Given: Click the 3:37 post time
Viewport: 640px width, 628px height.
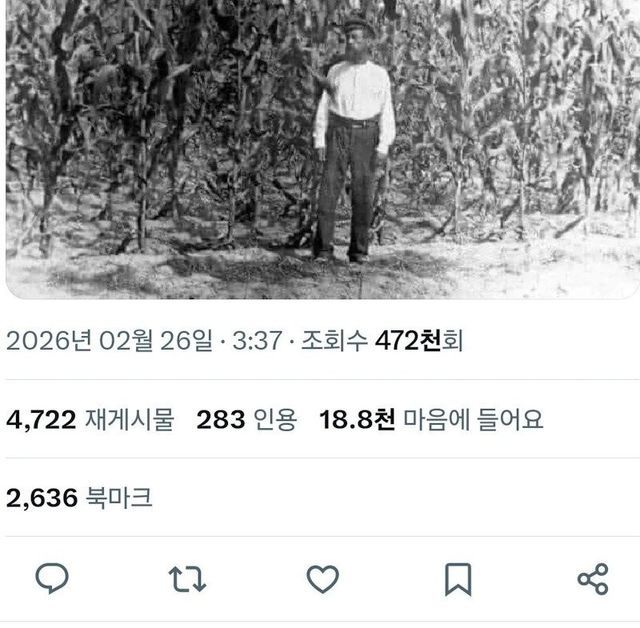Looking at the screenshot, I should tap(257, 340).
